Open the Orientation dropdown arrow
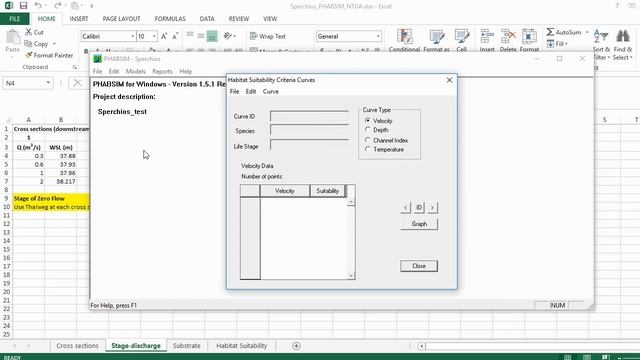Image resolution: width=640 pixels, height=360 pixels. [x=234, y=36]
